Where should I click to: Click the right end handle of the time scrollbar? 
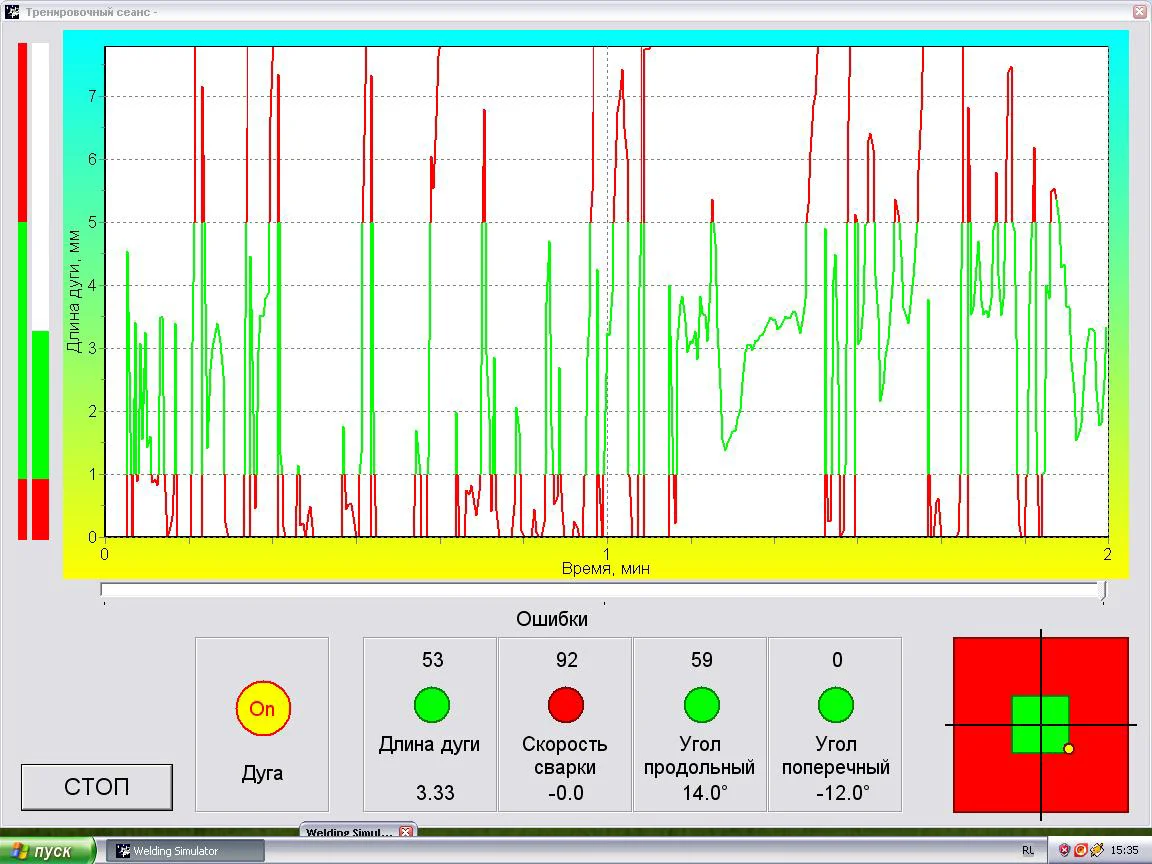coord(1104,592)
